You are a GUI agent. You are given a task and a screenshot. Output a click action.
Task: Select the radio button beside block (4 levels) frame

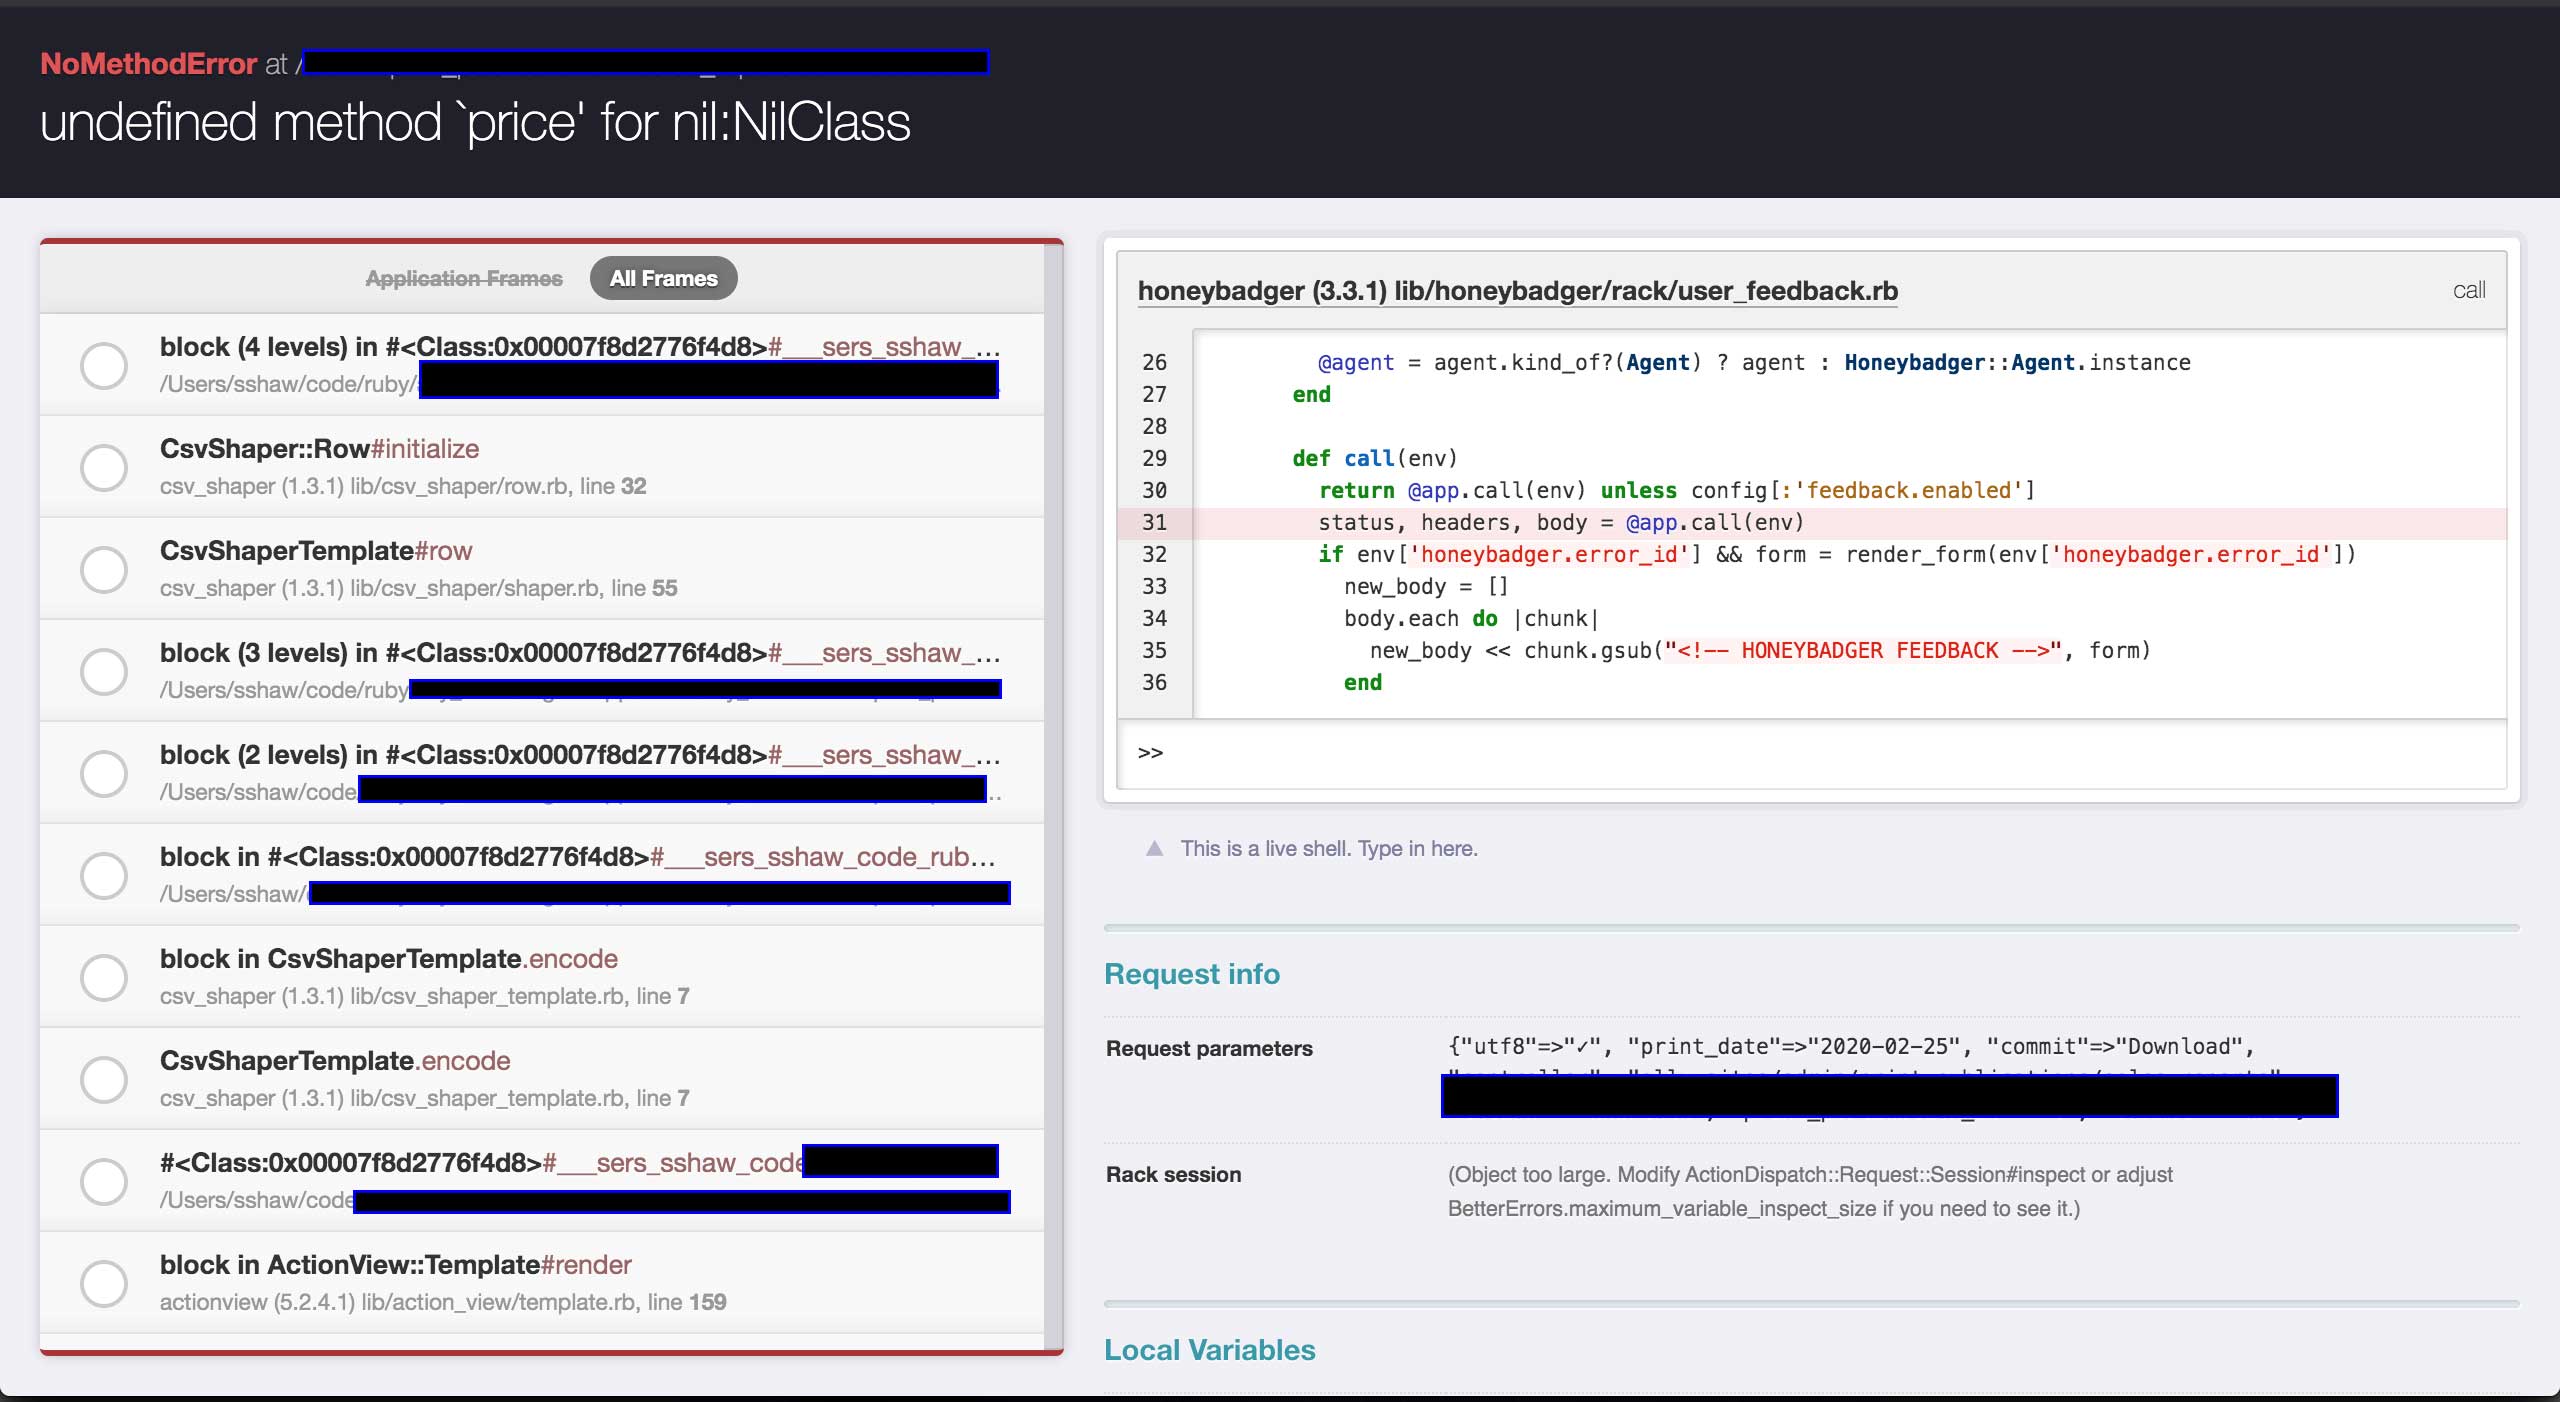[104, 365]
